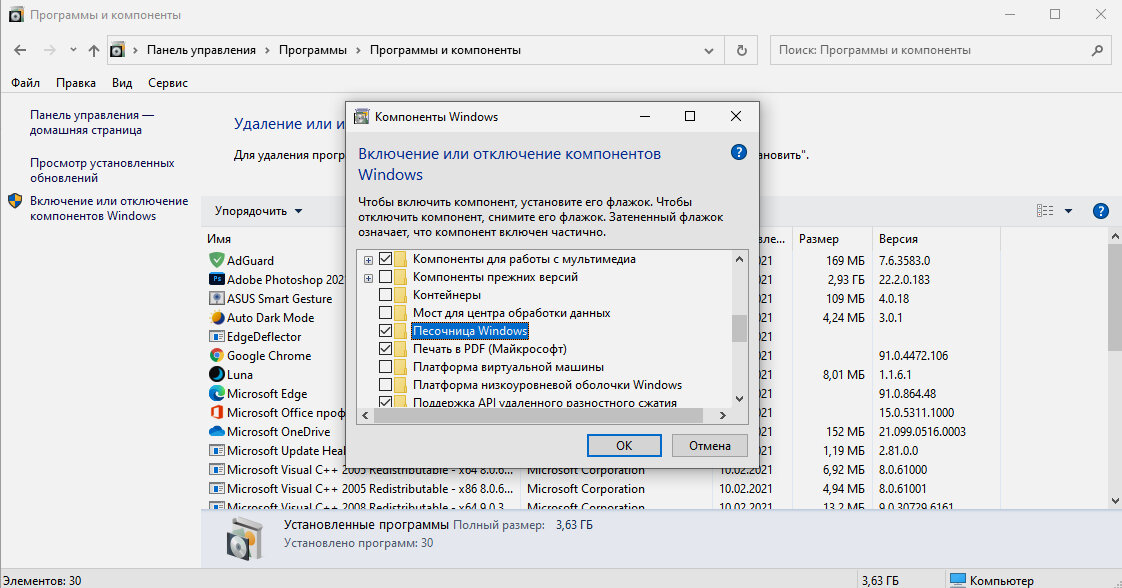This screenshot has height=588, width=1122.
Task: Expand breadcrumb arrow after Панель управления
Action: pyautogui.click(x=268, y=50)
